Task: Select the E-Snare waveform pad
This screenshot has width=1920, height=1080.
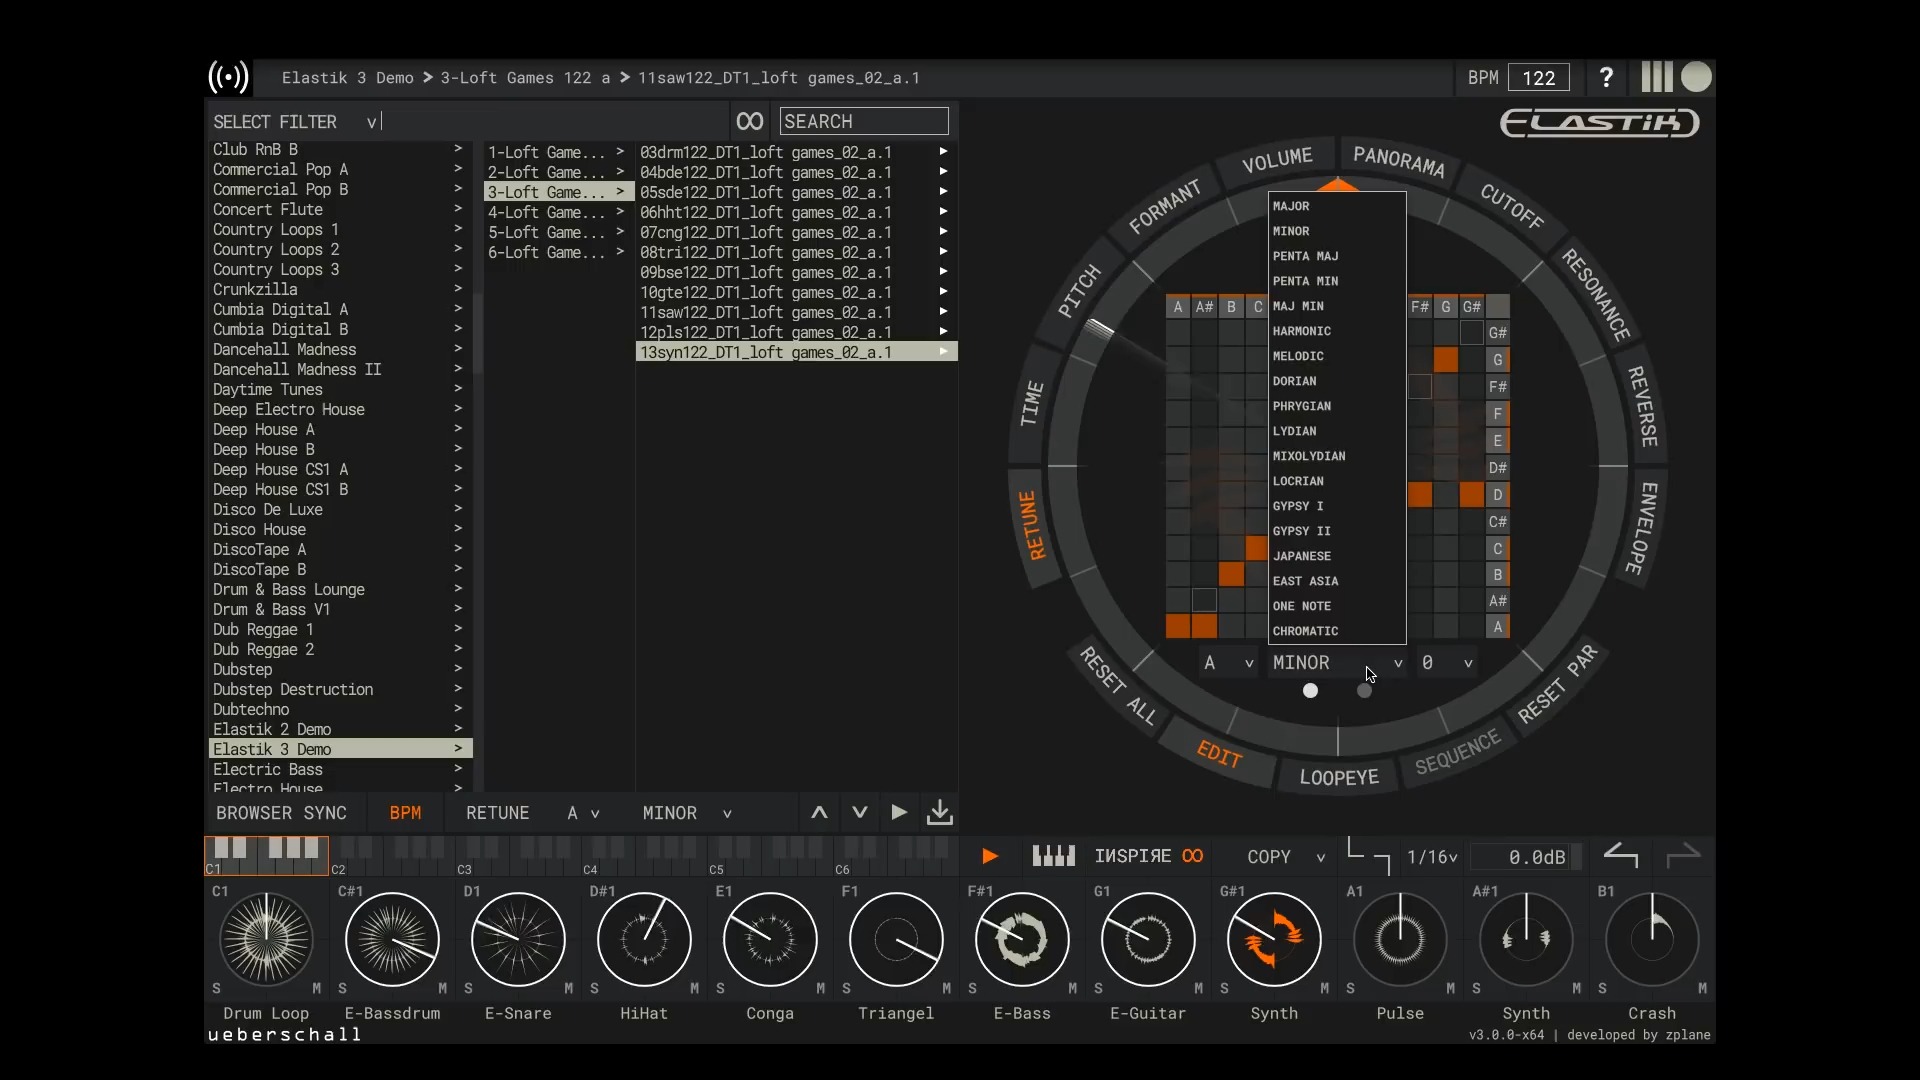Action: point(518,940)
